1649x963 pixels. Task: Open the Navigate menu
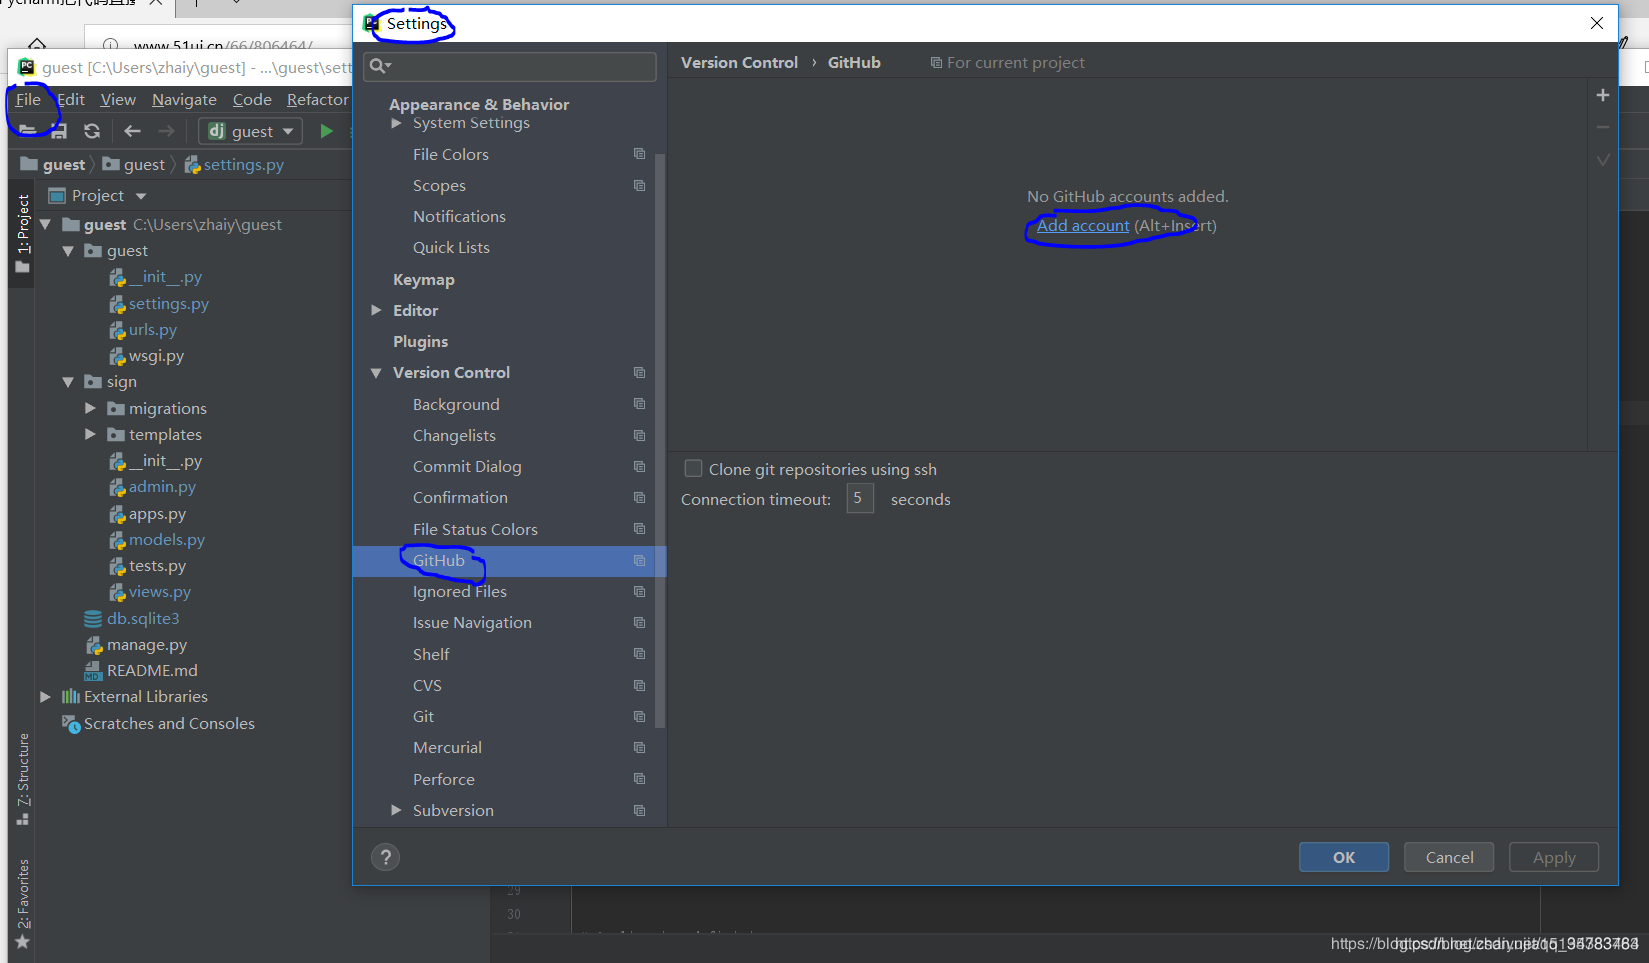[184, 99]
